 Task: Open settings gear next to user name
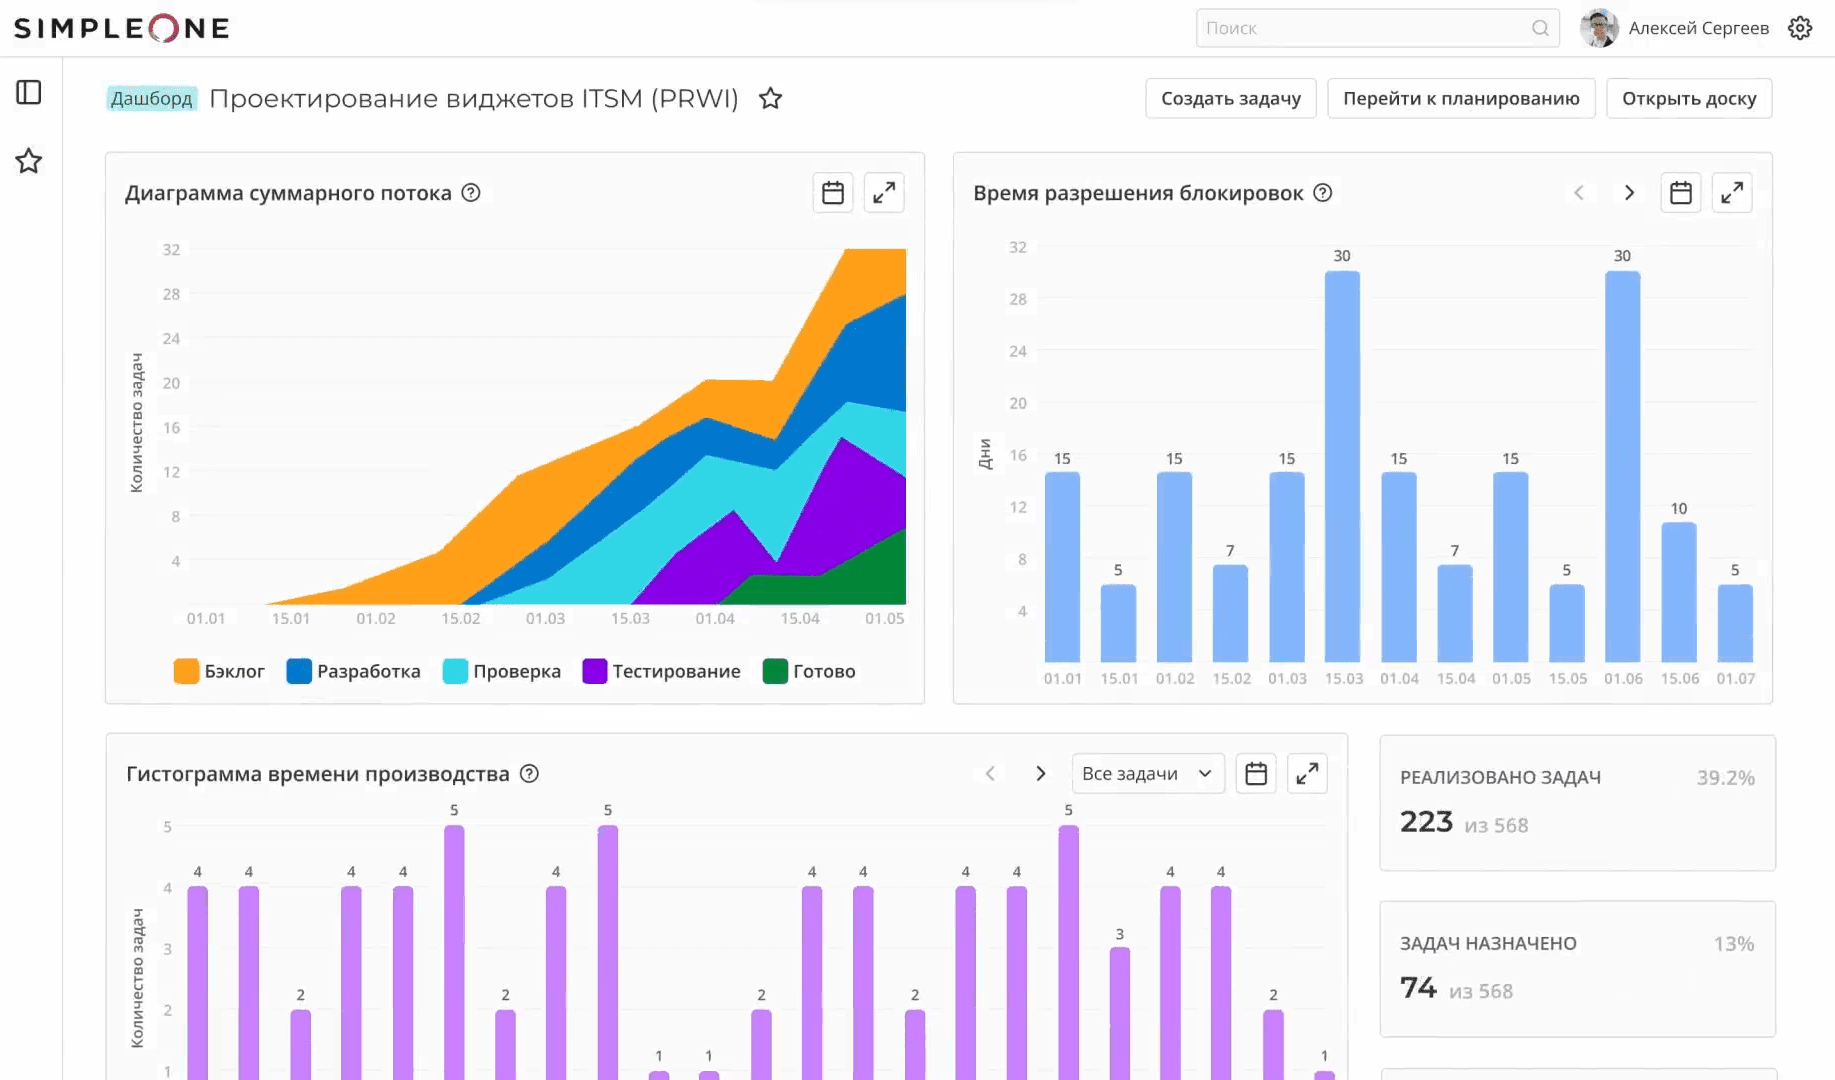click(1800, 28)
